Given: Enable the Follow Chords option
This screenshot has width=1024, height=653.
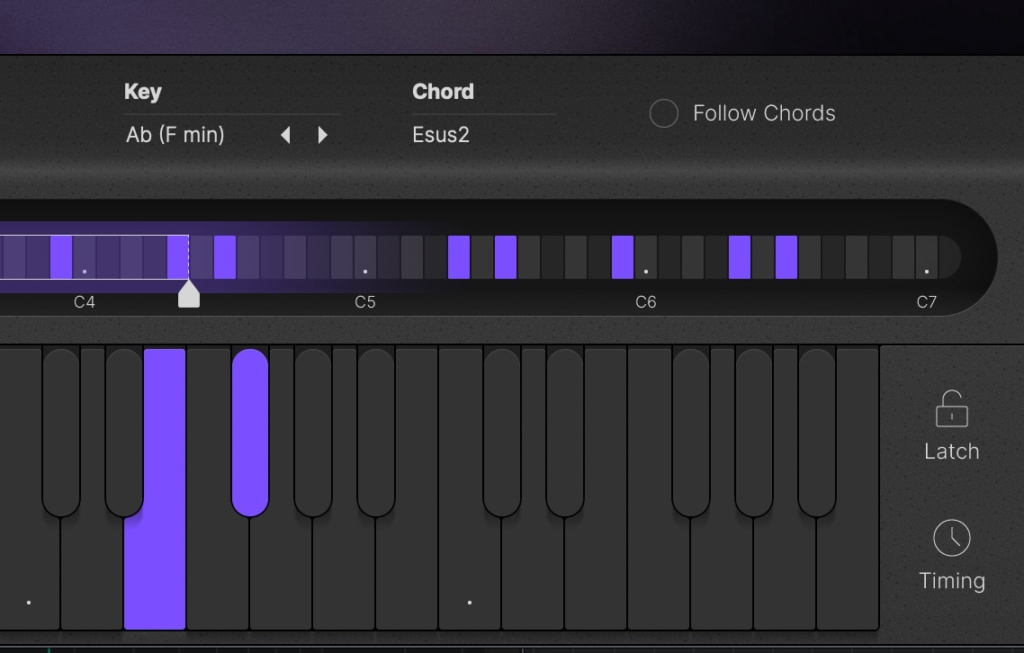Looking at the screenshot, I should (664, 113).
